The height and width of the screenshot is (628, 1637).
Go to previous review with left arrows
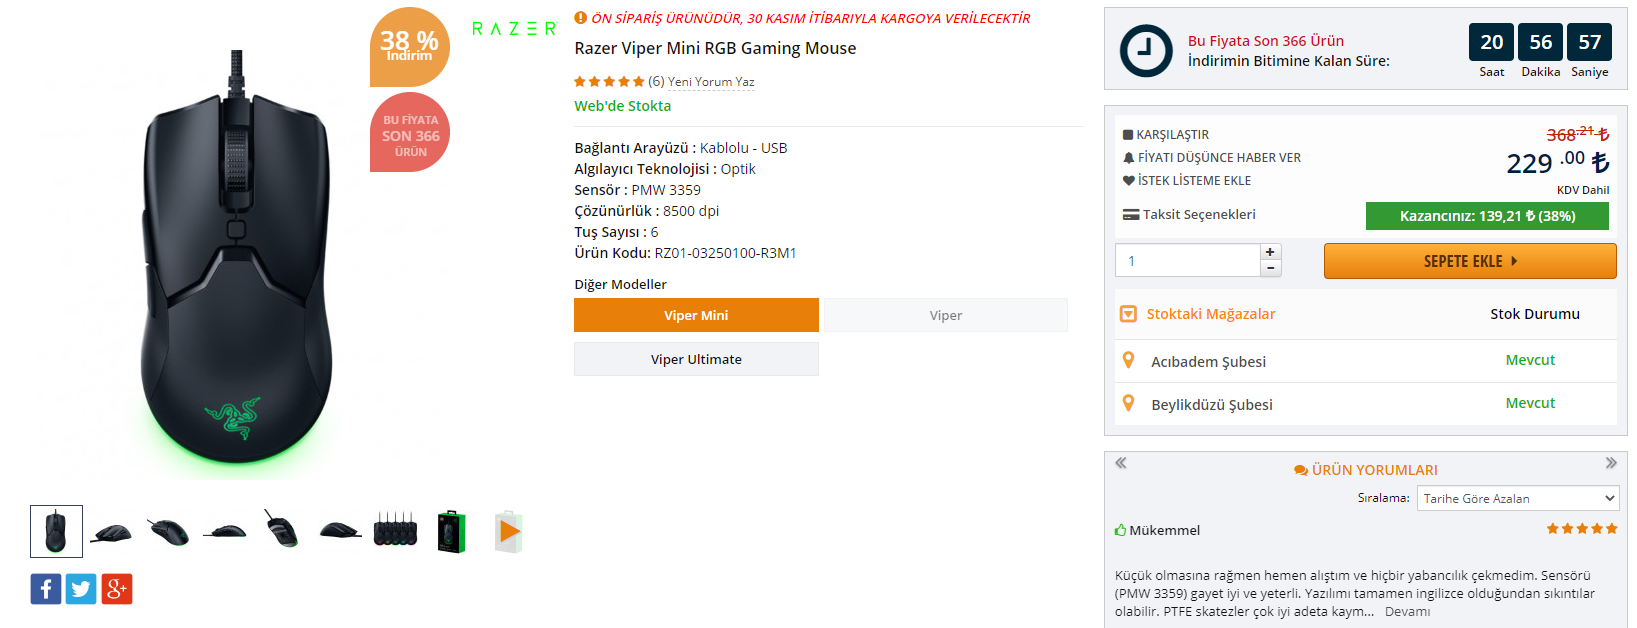(1121, 463)
